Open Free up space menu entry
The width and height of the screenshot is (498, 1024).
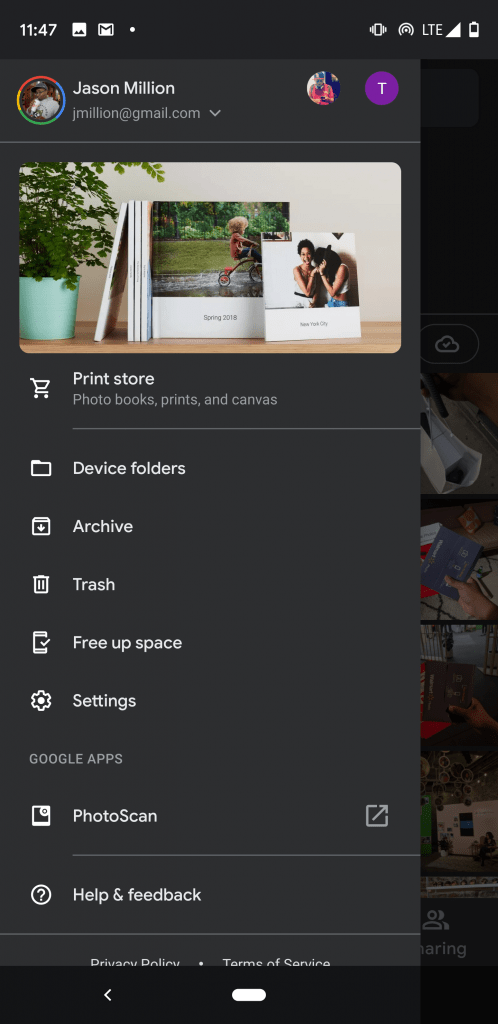tap(210, 643)
